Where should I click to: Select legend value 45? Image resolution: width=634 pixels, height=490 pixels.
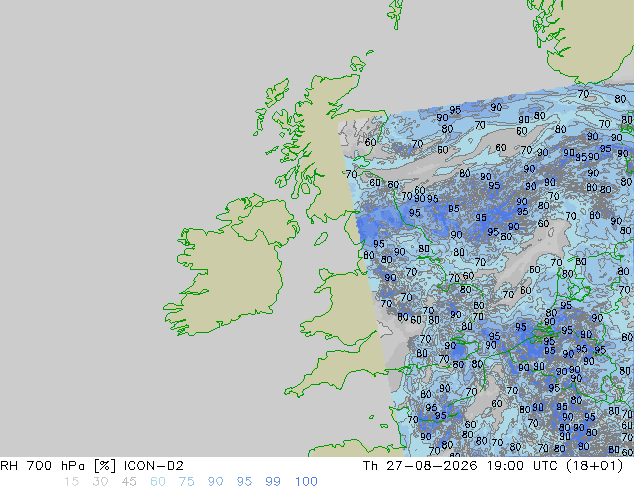tap(129, 482)
